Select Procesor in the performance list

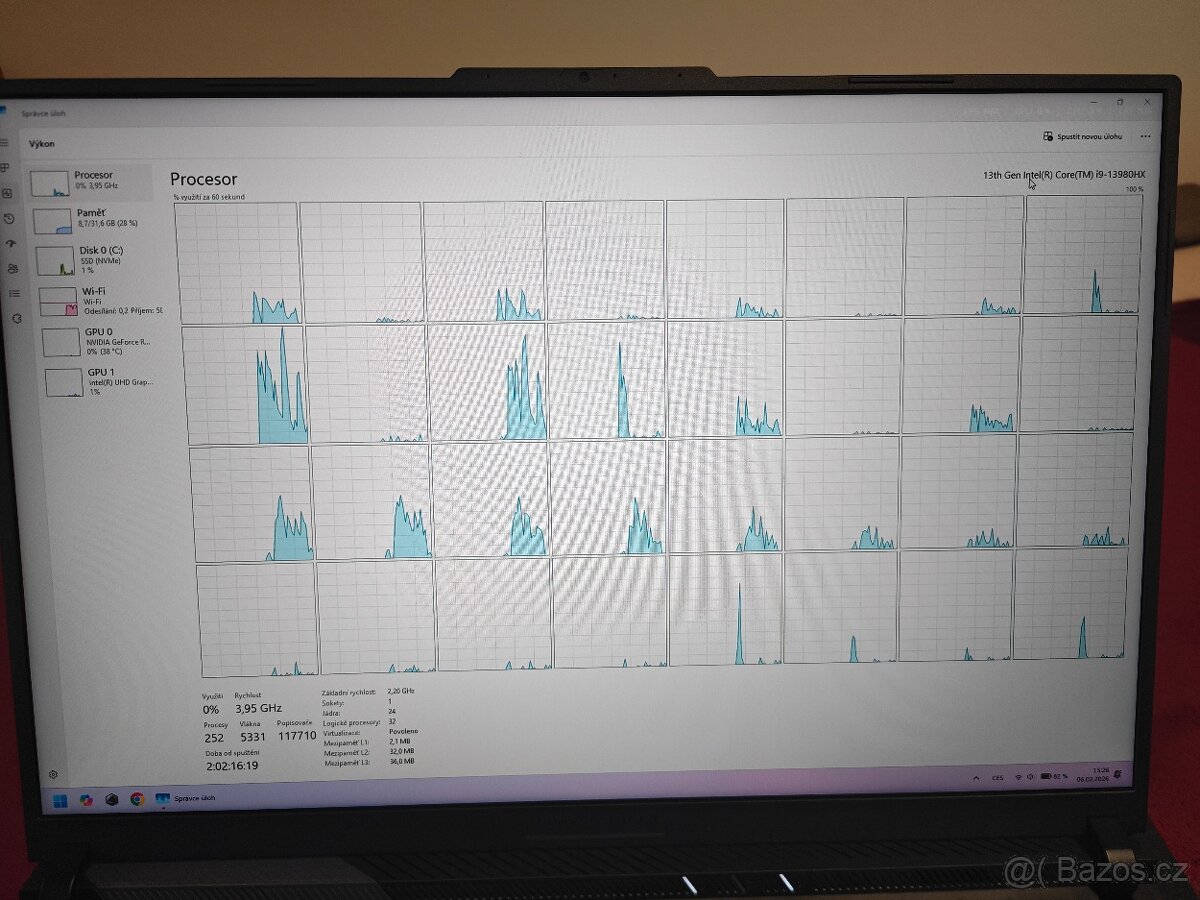[91, 181]
